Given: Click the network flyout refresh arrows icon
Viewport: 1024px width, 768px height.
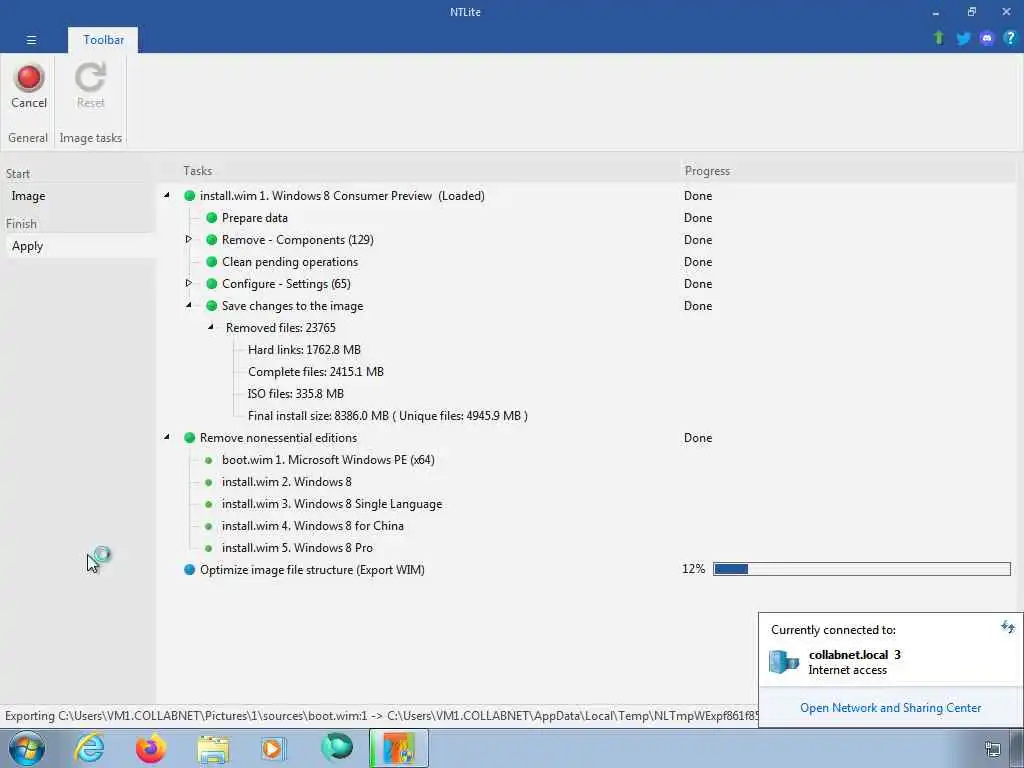Looking at the screenshot, I should [x=1008, y=628].
